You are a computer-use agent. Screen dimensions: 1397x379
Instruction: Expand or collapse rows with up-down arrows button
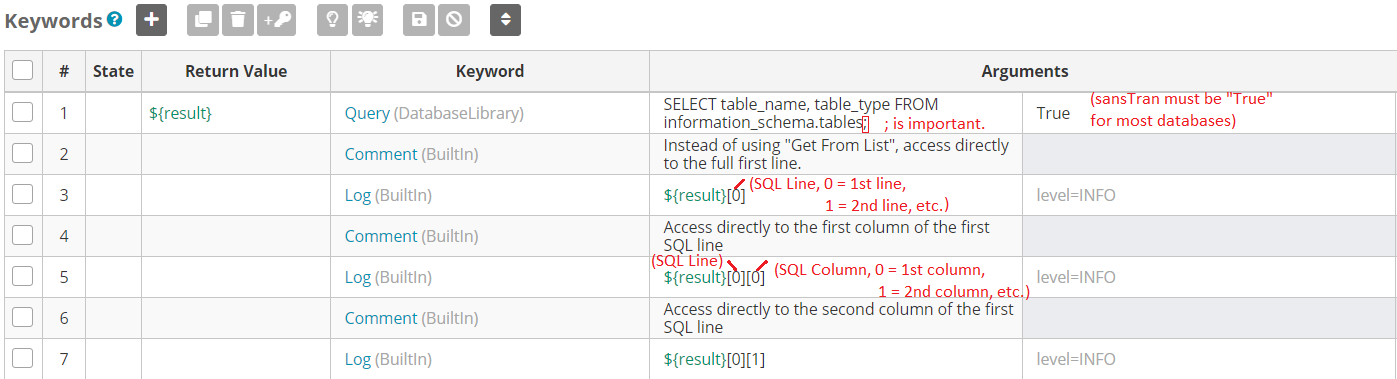pos(506,19)
